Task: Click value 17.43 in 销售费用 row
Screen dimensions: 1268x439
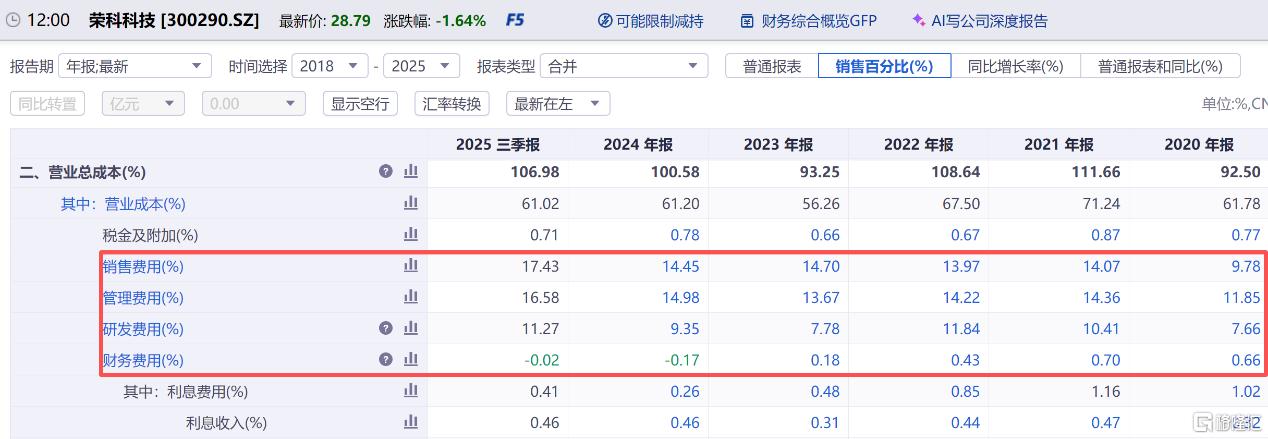Action: 541,266
